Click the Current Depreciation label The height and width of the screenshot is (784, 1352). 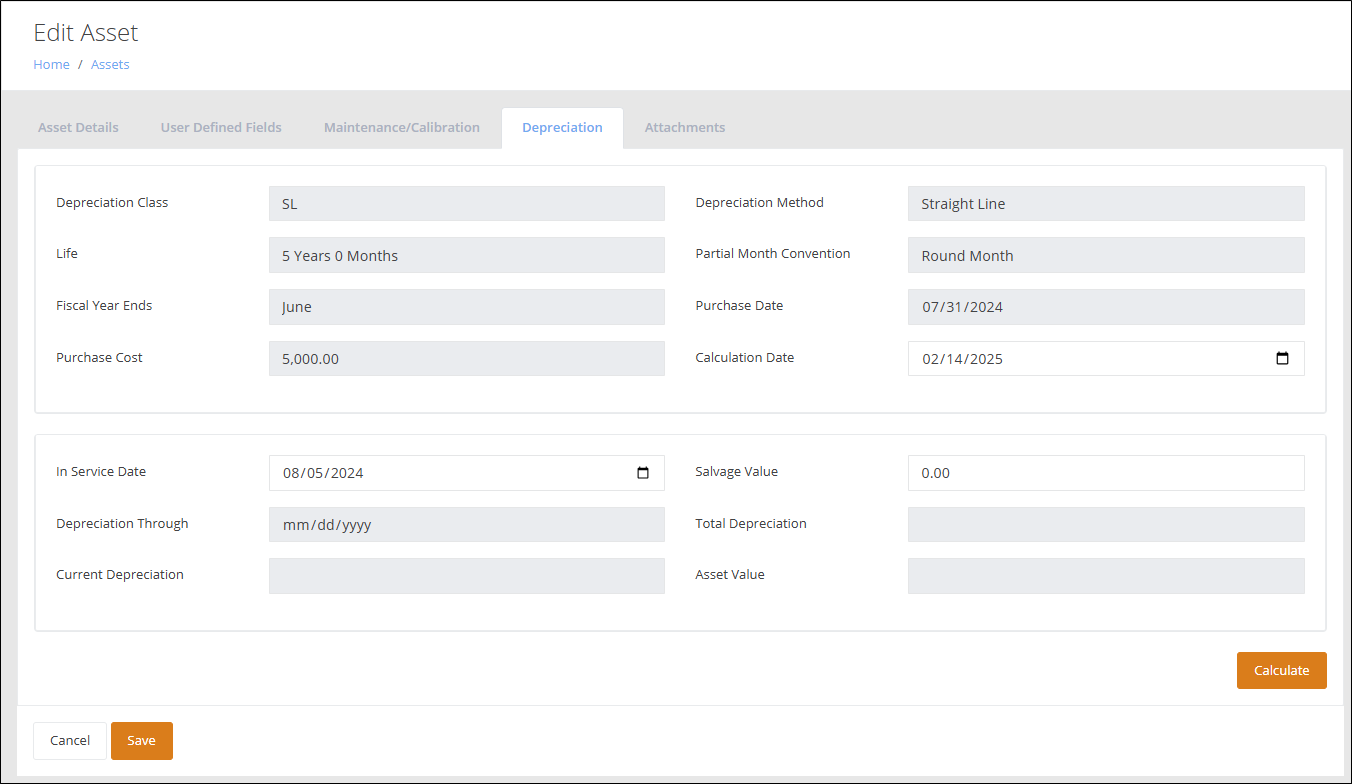tap(120, 575)
